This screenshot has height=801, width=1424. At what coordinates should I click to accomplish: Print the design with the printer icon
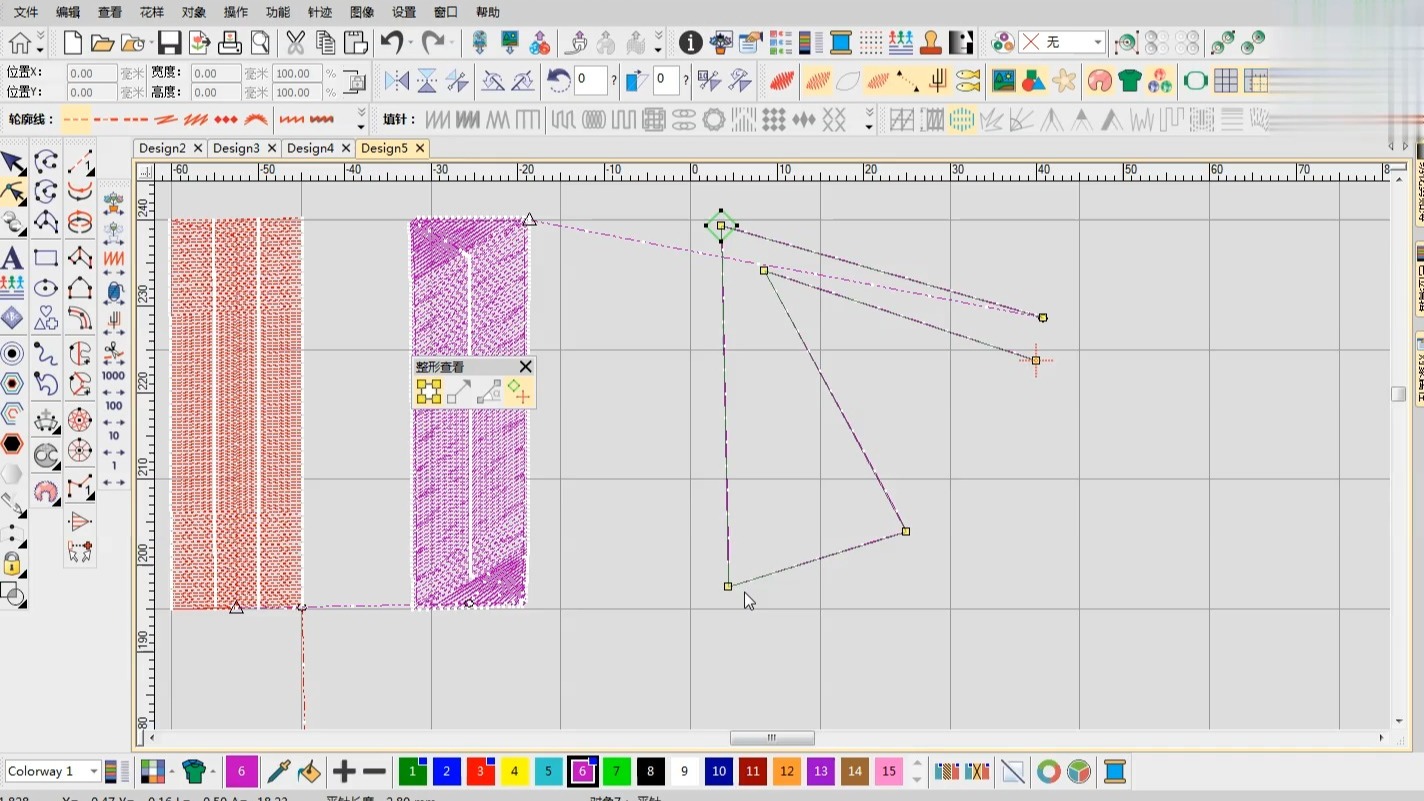point(230,43)
